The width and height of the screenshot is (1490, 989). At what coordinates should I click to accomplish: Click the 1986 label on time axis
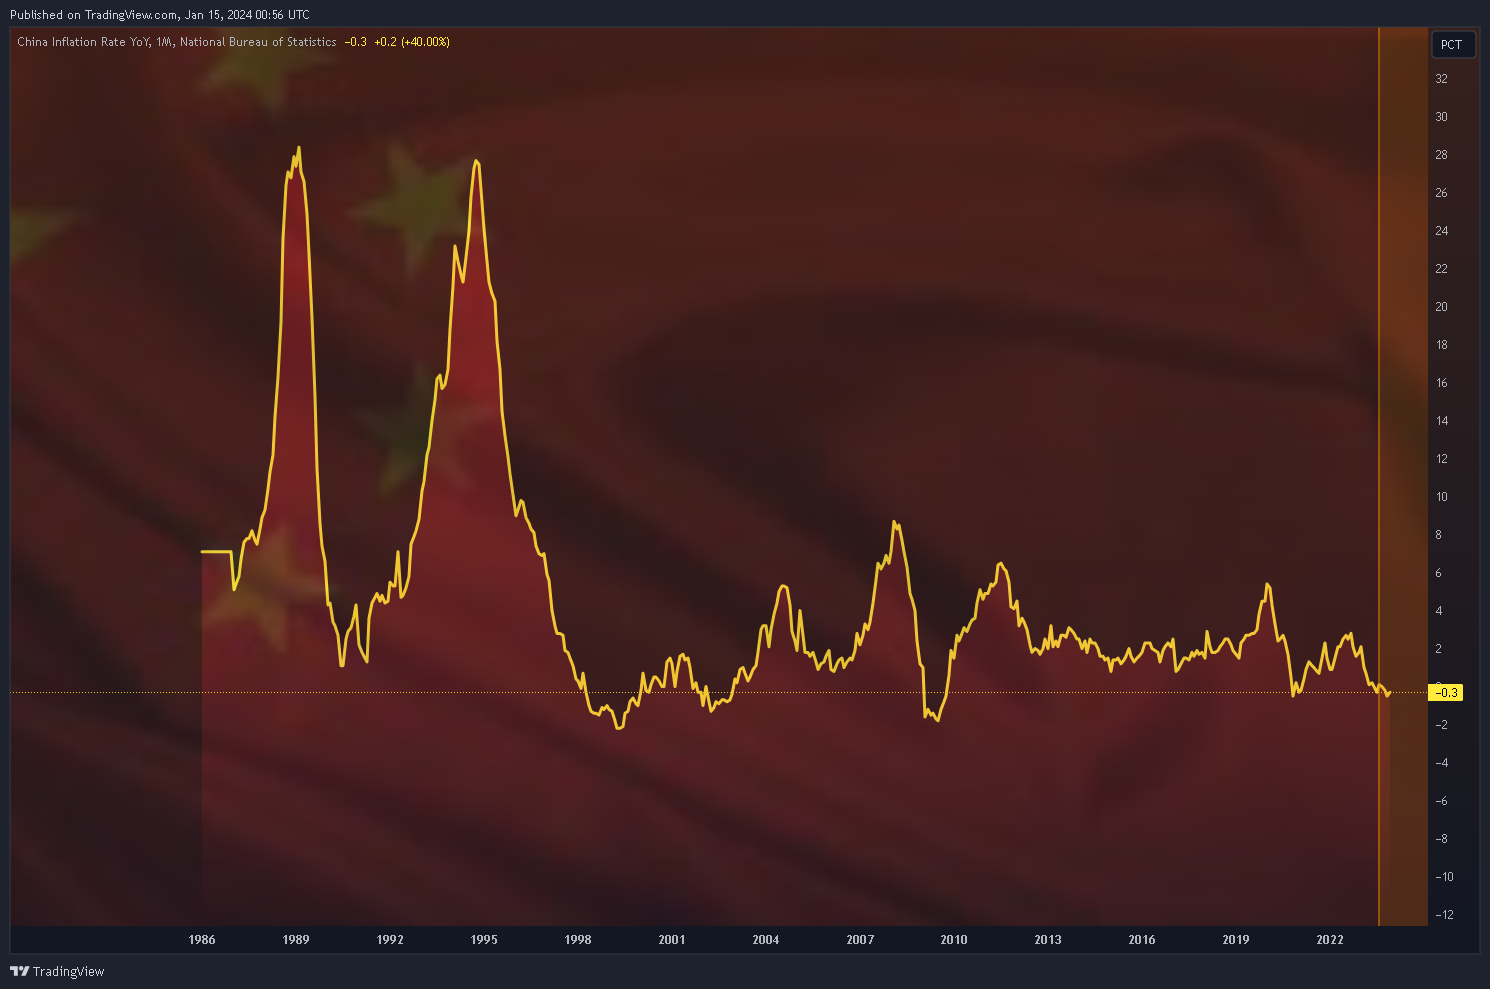tap(202, 939)
